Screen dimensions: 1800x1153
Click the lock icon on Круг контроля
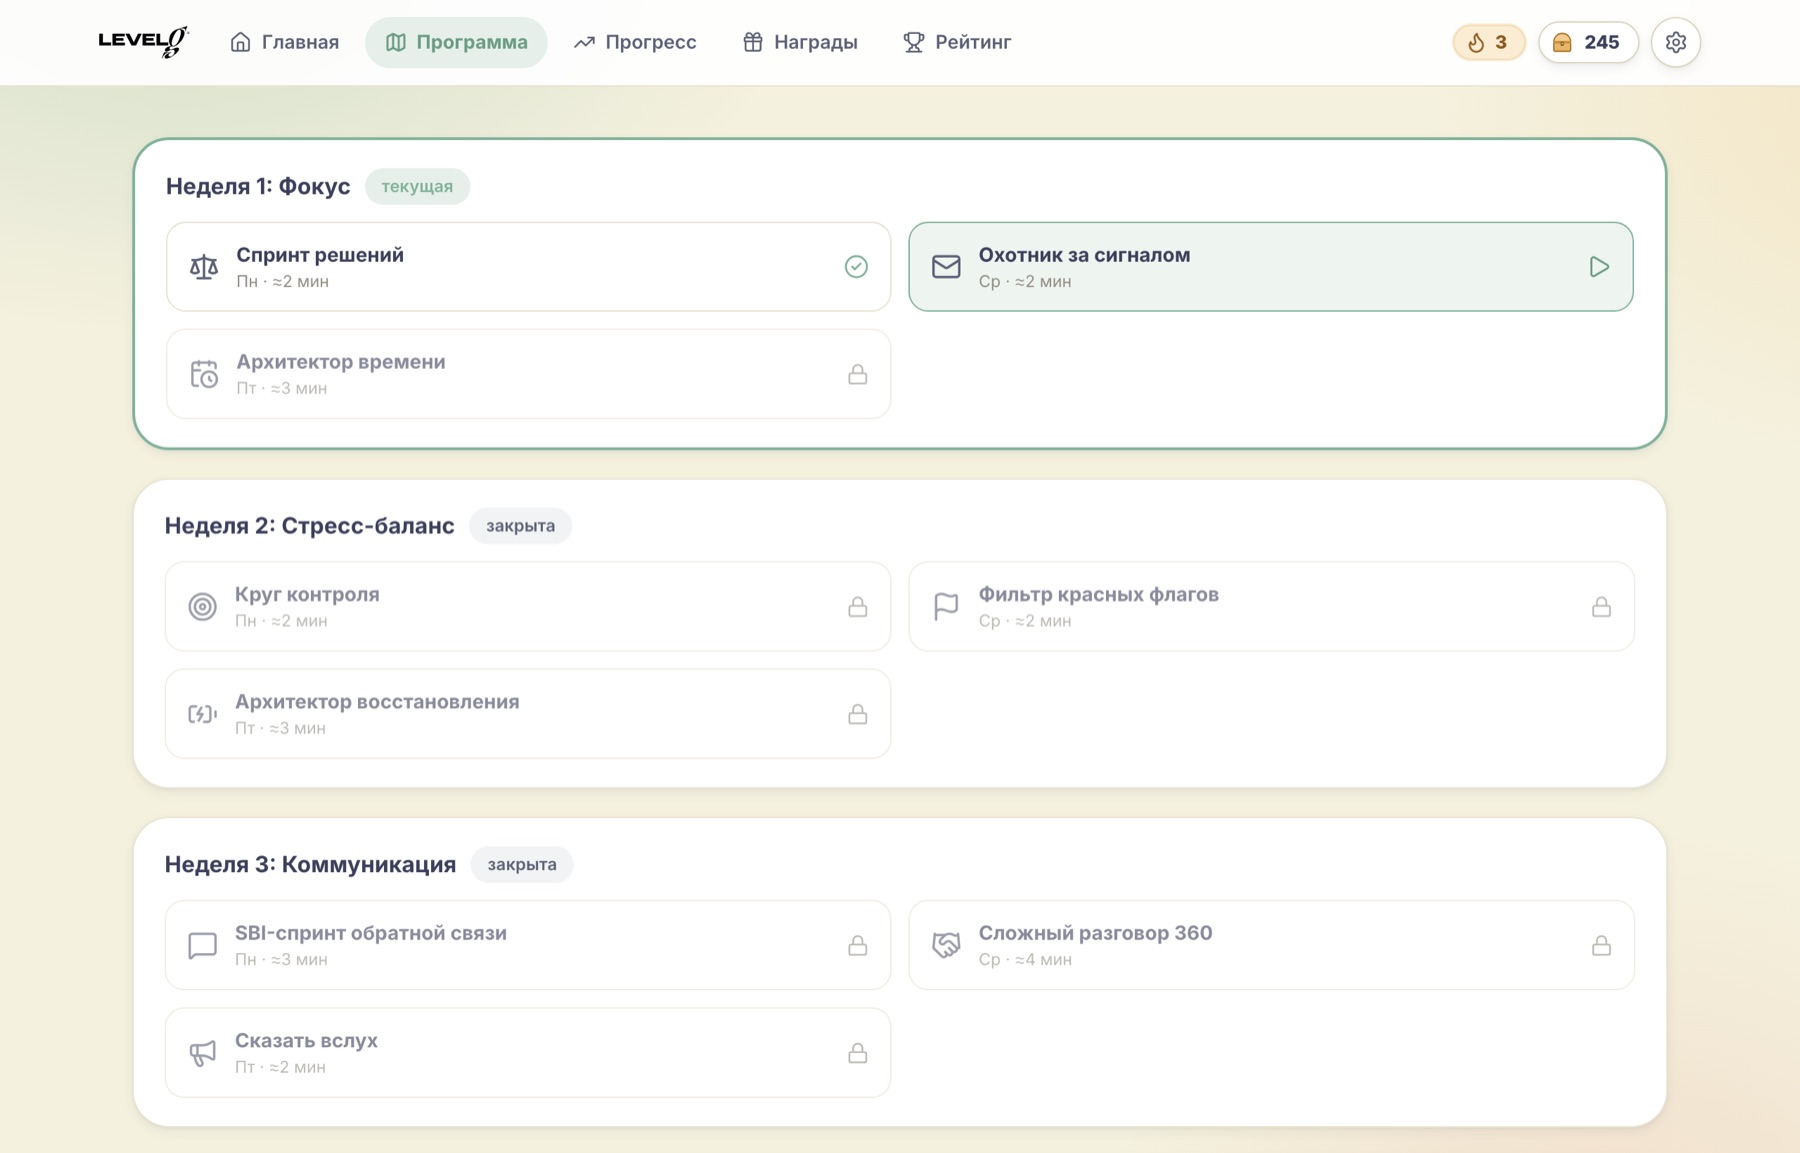click(857, 607)
